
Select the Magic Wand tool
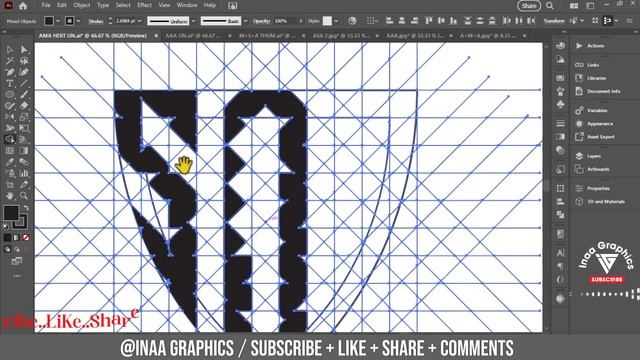pos(10,61)
